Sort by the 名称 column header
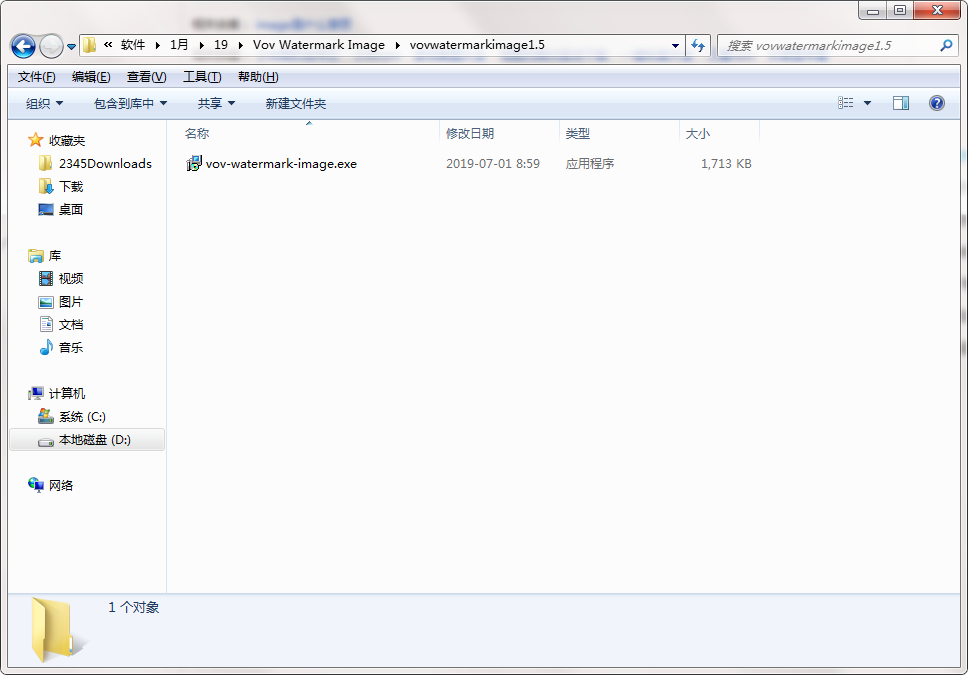This screenshot has height=675, width=968. [x=197, y=133]
